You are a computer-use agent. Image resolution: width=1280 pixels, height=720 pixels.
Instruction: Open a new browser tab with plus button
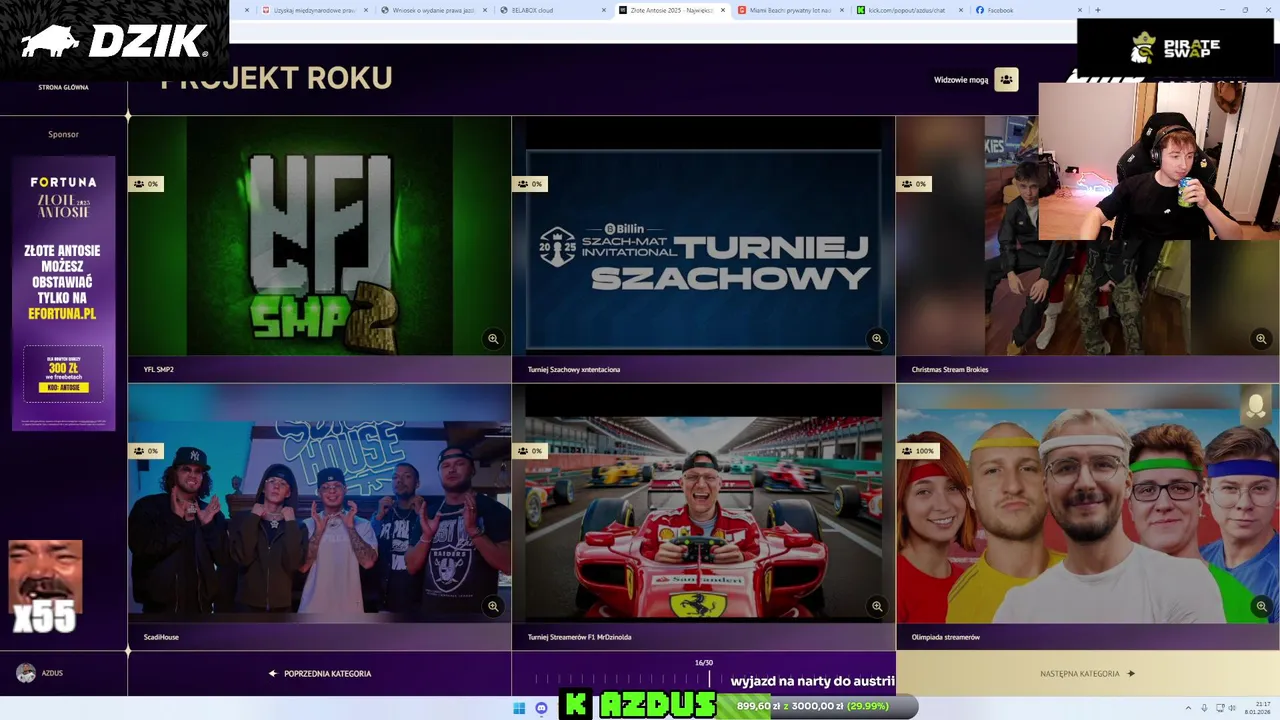coord(1097,10)
